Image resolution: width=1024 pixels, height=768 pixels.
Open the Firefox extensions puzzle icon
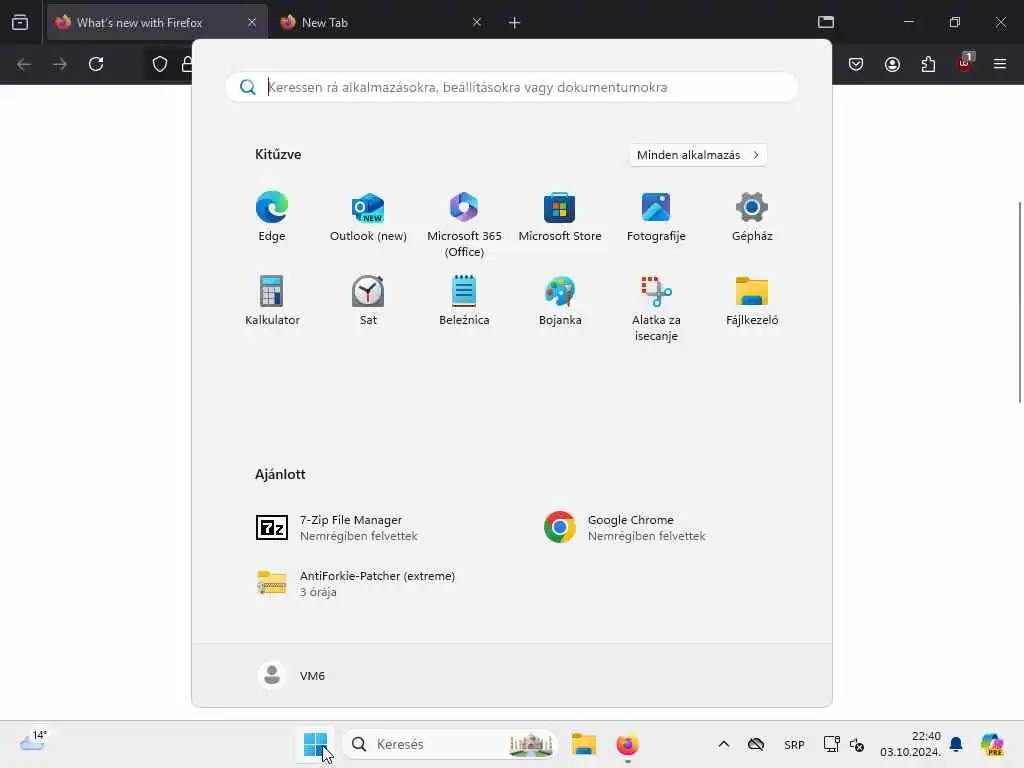(x=928, y=64)
